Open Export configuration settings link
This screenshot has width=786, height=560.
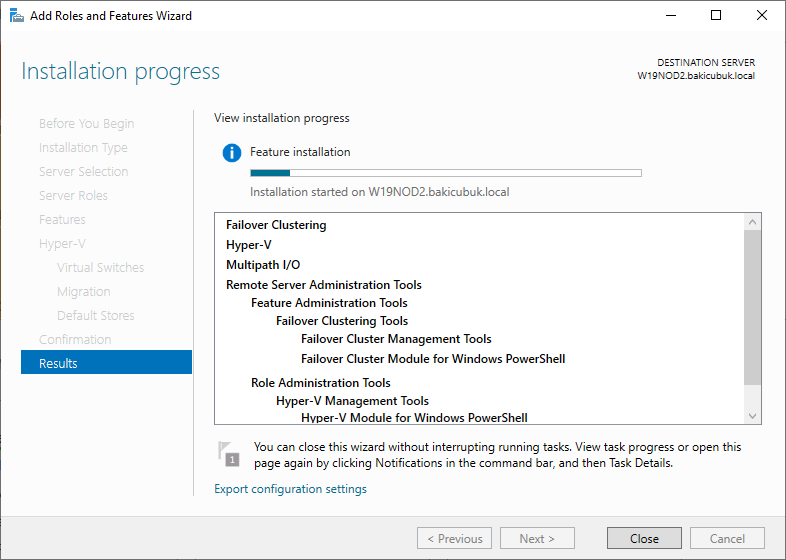tap(290, 489)
